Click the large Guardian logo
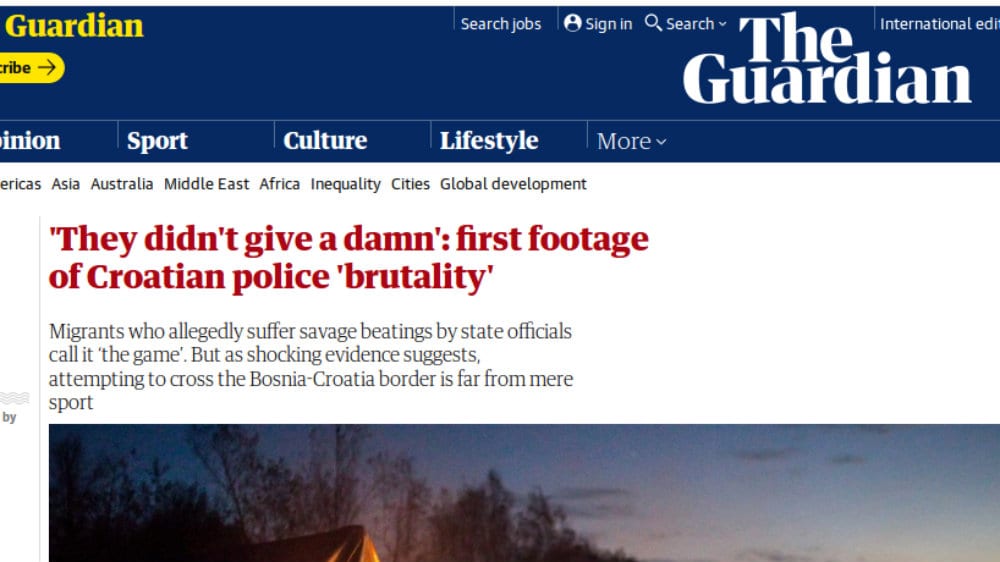 point(827,59)
